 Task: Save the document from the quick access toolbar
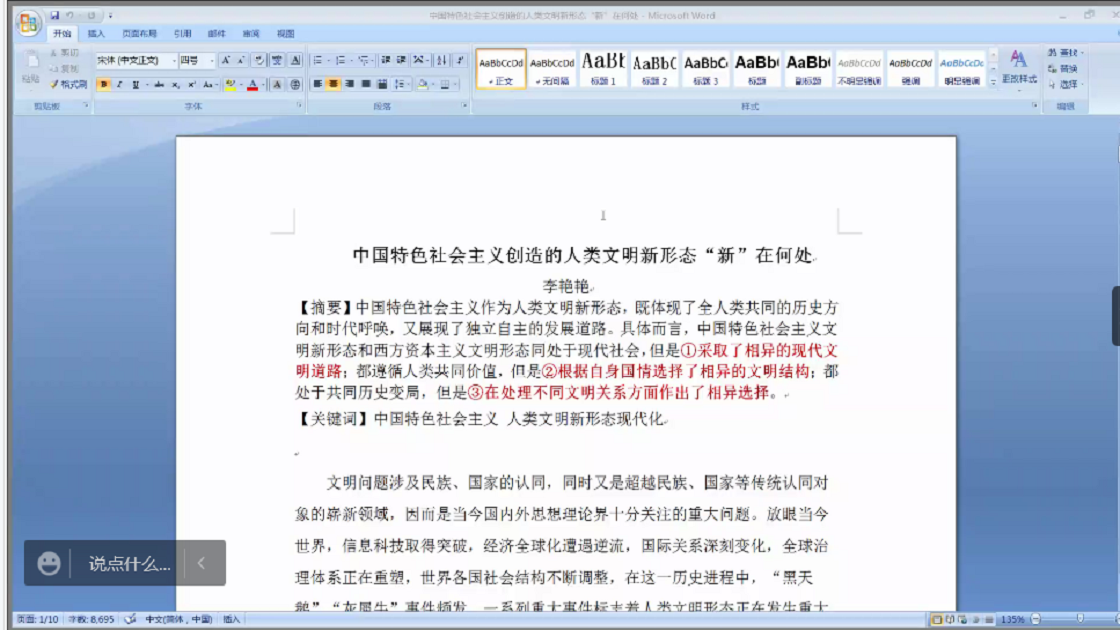[x=54, y=15]
